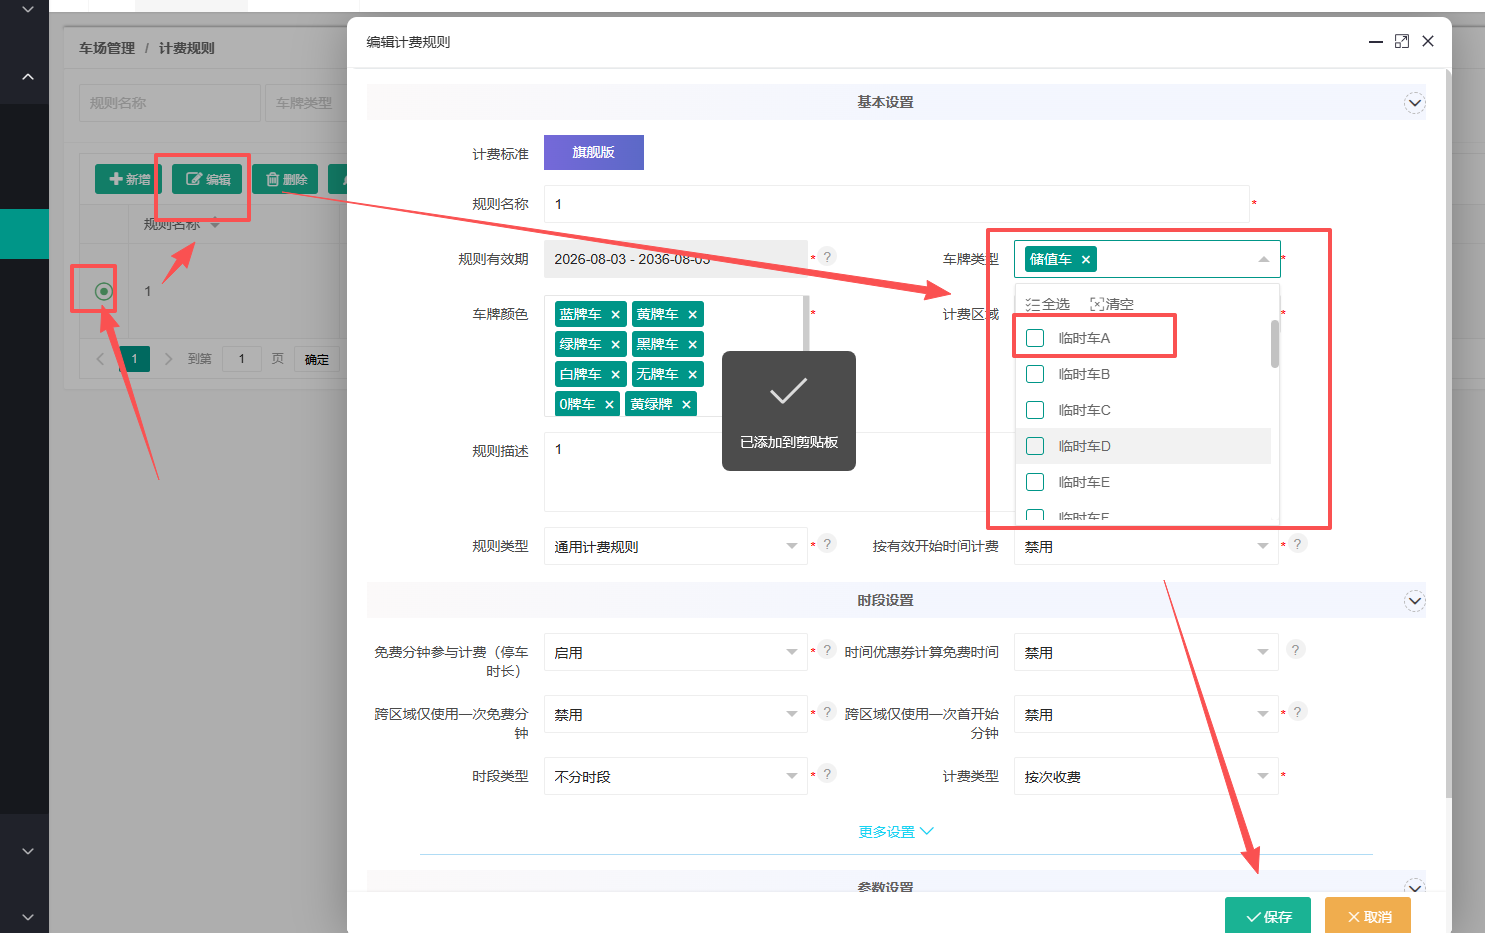Collapse the 时段设置 section chevron
The height and width of the screenshot is (933, 1485).
(x=1414, y=601)
